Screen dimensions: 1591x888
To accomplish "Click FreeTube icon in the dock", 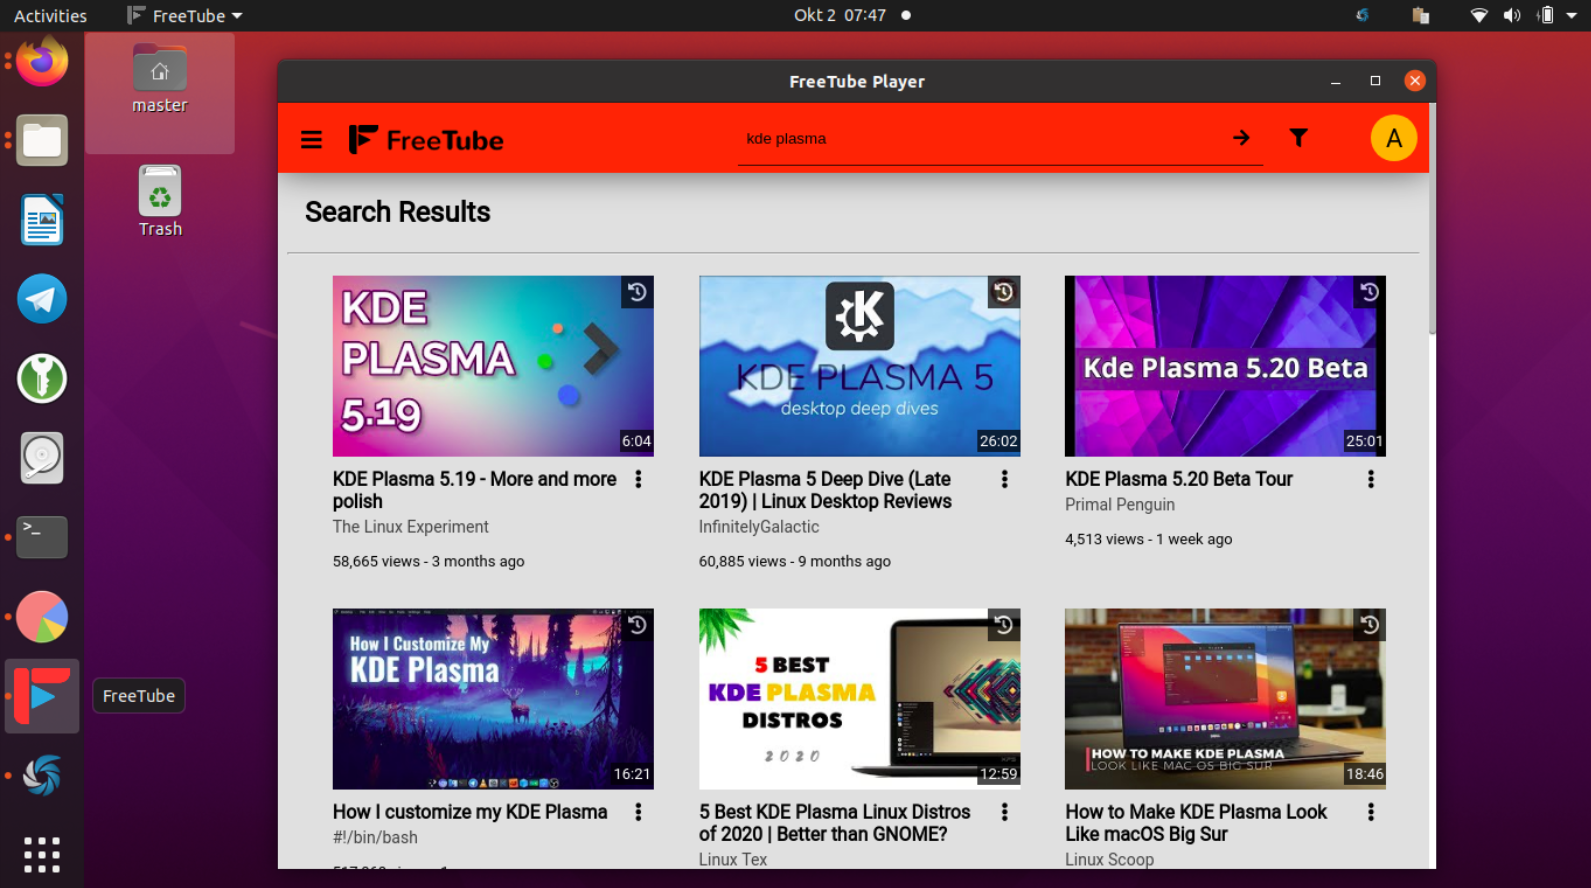I will coord(42,696).
